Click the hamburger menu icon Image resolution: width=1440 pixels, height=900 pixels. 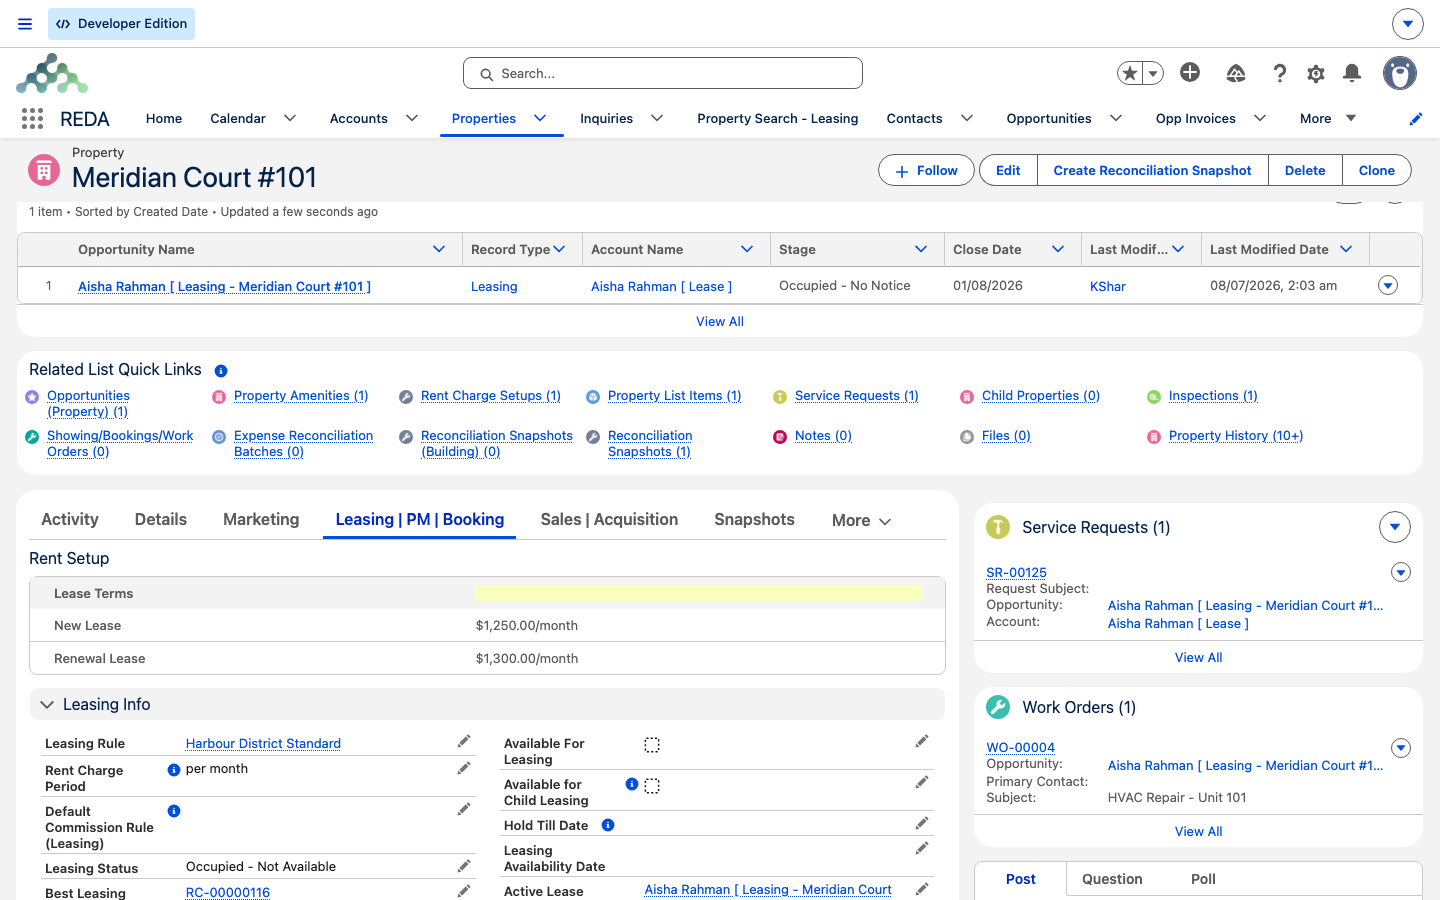[x=25, y=24]
